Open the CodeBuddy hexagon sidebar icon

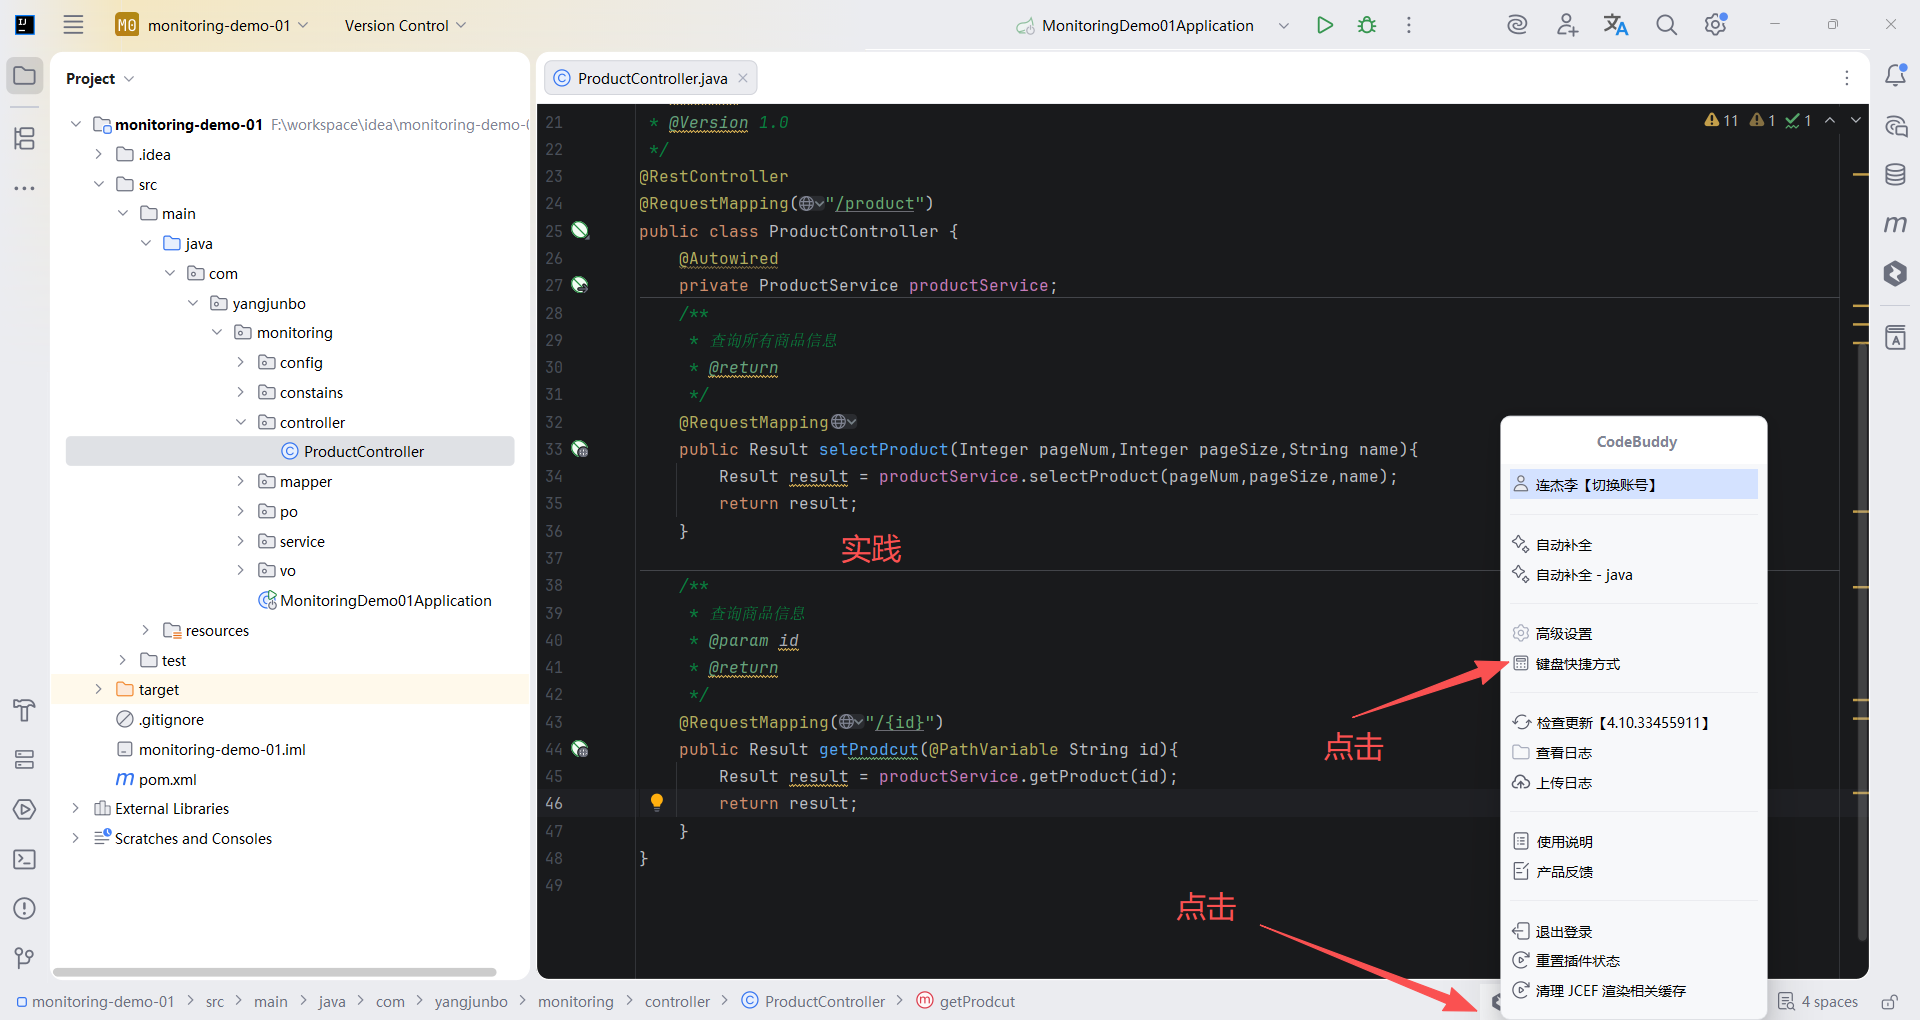1895,273
